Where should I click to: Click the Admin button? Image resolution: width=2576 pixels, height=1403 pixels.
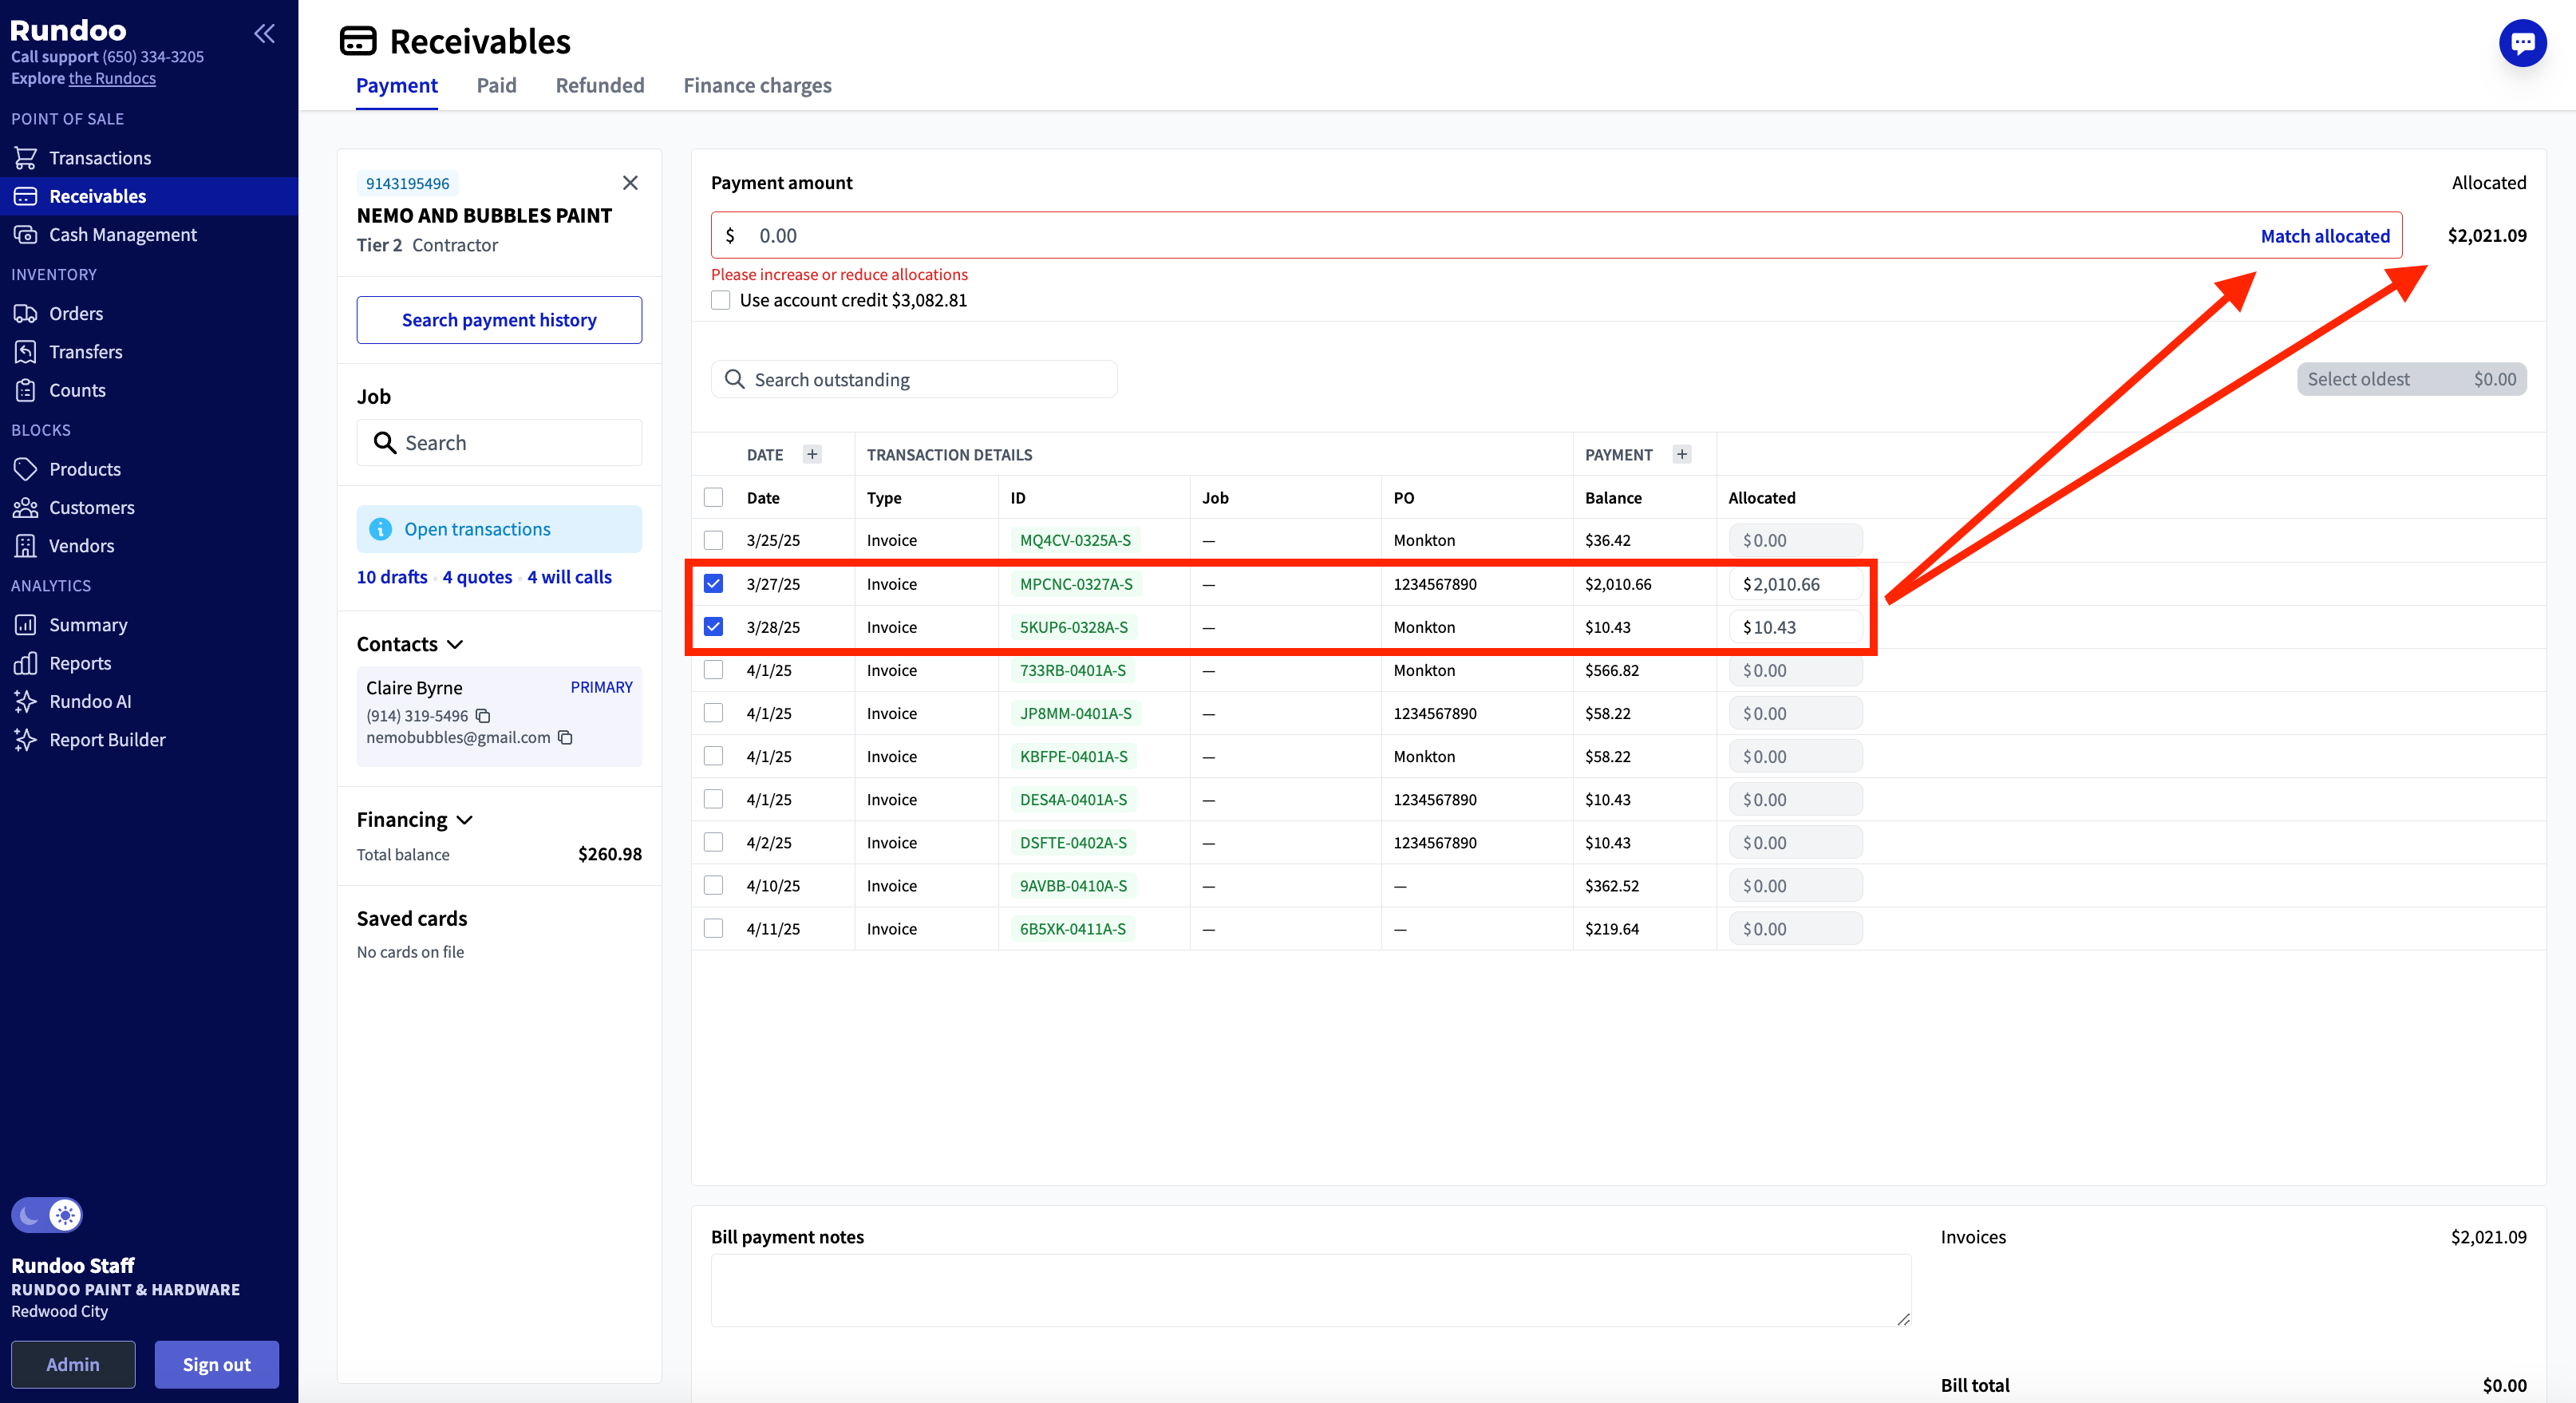click(x=73, y=1364)
